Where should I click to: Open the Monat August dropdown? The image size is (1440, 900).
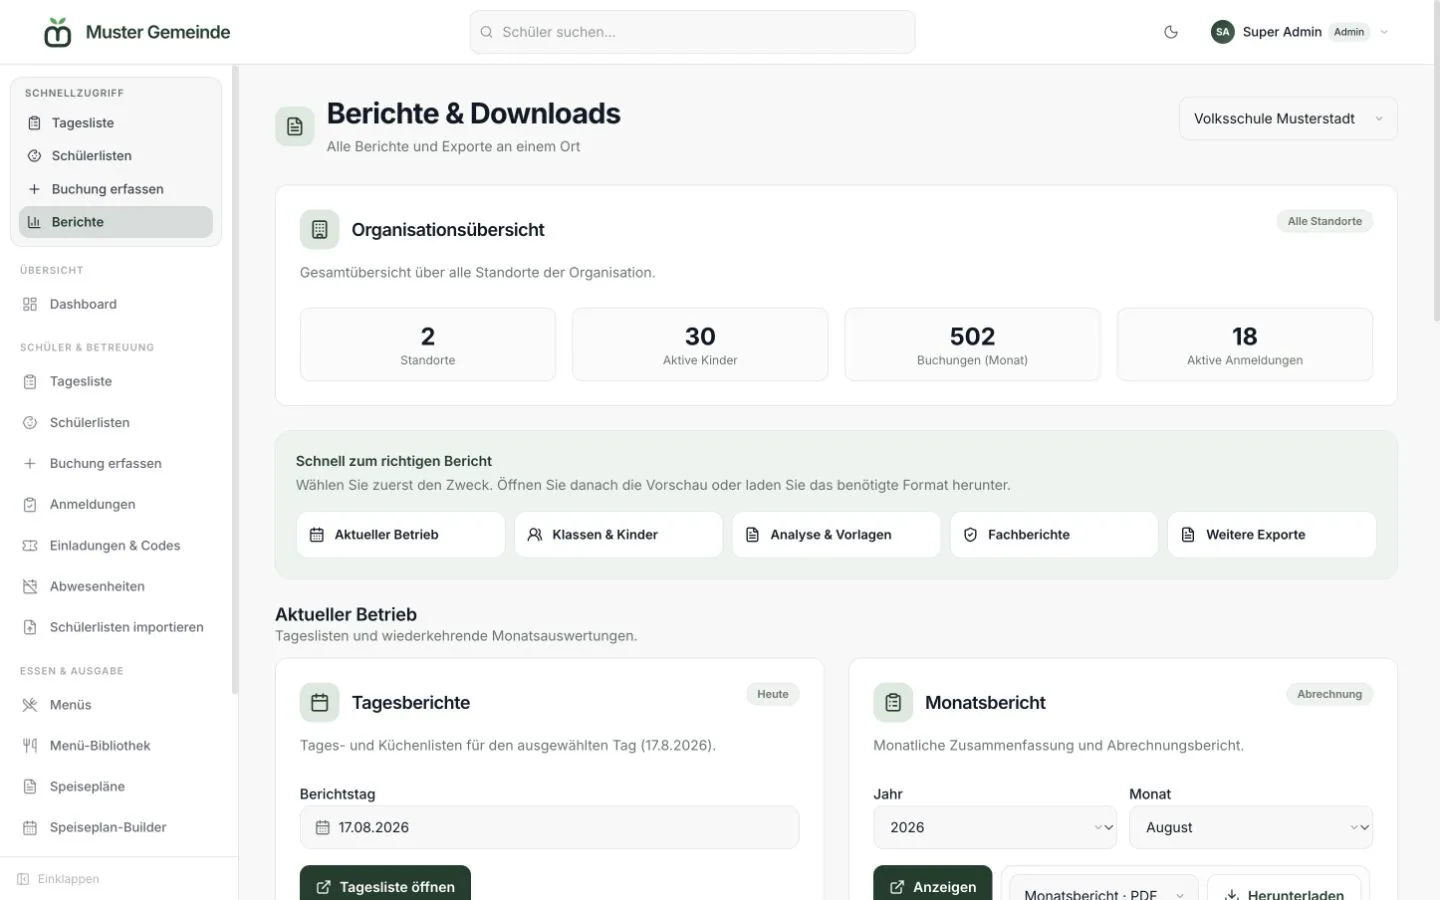1251,827
